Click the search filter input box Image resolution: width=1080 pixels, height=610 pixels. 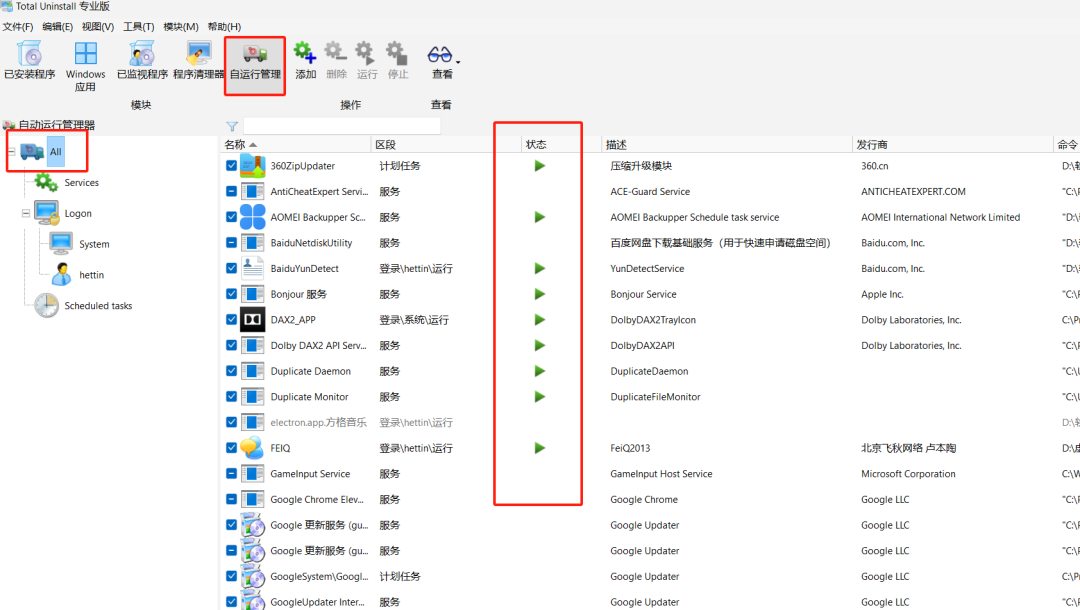342,126
